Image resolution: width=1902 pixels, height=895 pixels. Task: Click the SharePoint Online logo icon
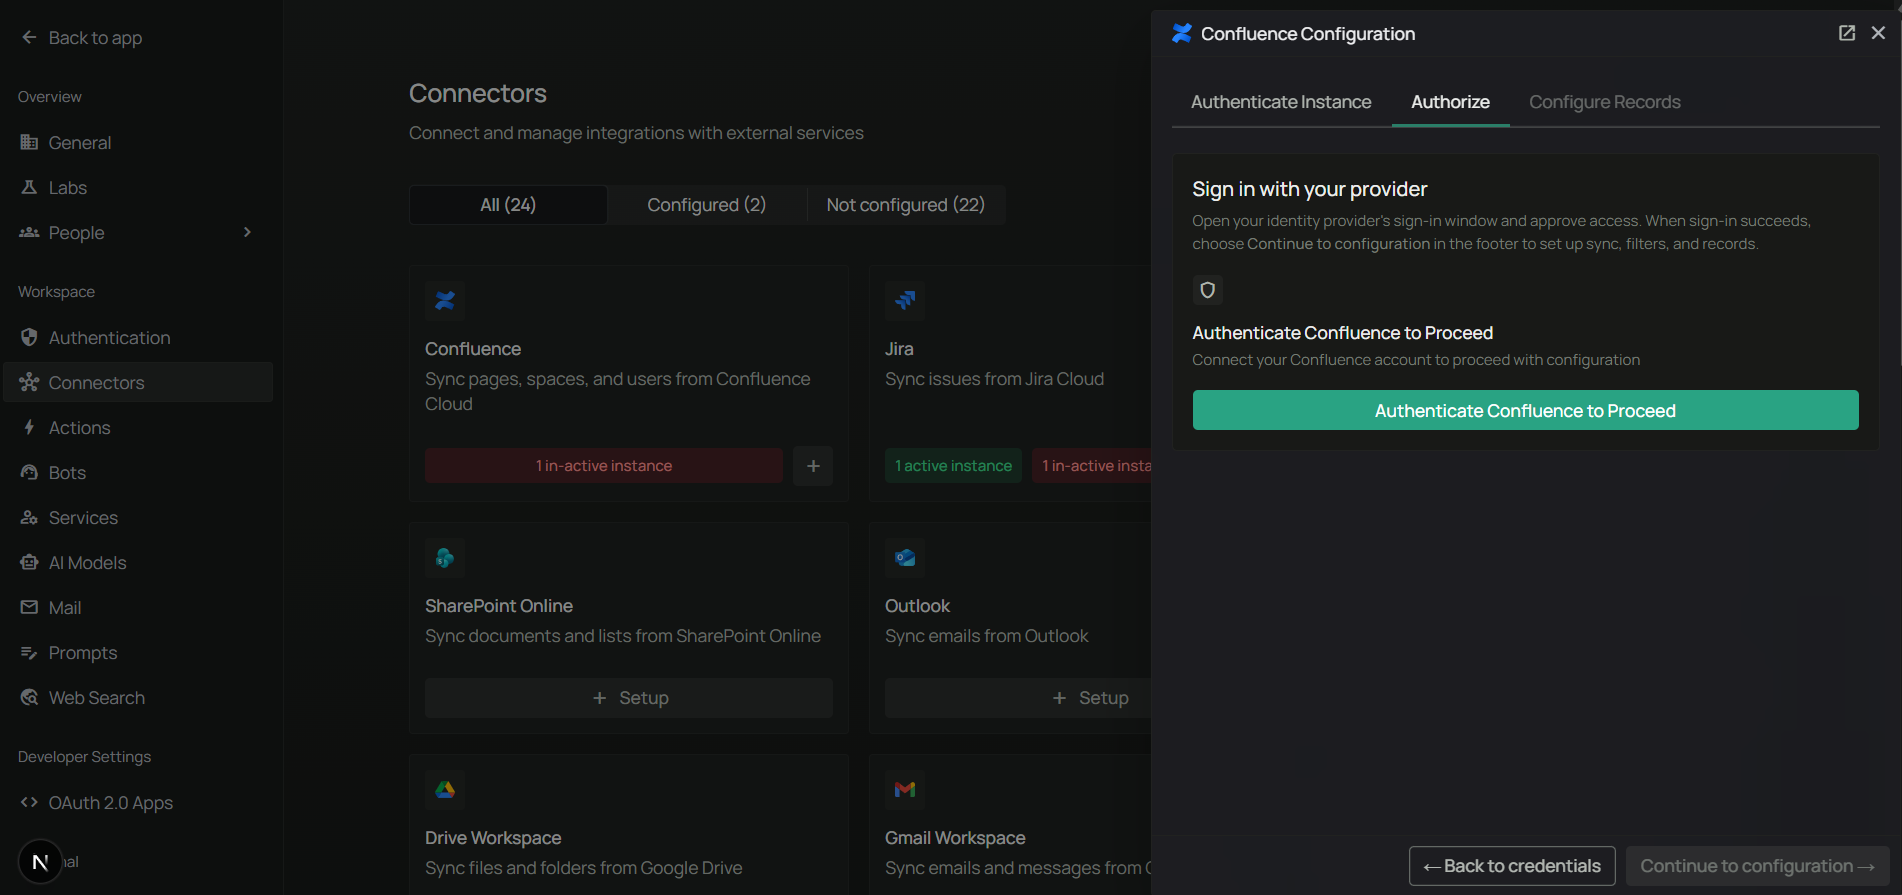click(445, 557)
